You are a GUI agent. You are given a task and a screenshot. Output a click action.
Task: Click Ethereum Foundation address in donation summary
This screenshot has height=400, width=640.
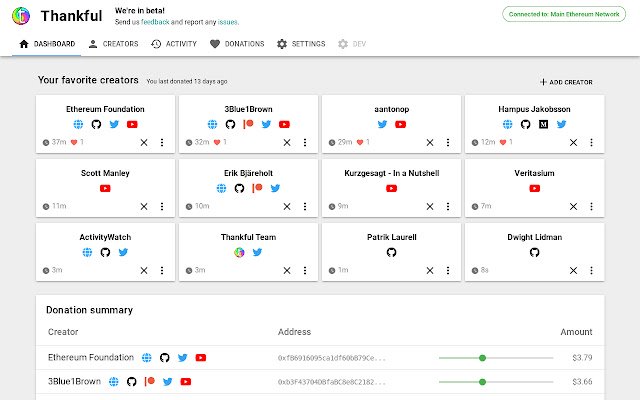click(331, 358)
